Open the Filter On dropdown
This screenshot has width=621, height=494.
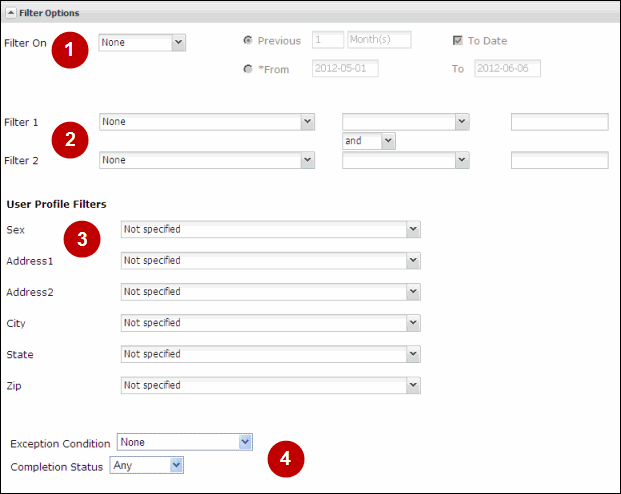[x=142, y=42]
